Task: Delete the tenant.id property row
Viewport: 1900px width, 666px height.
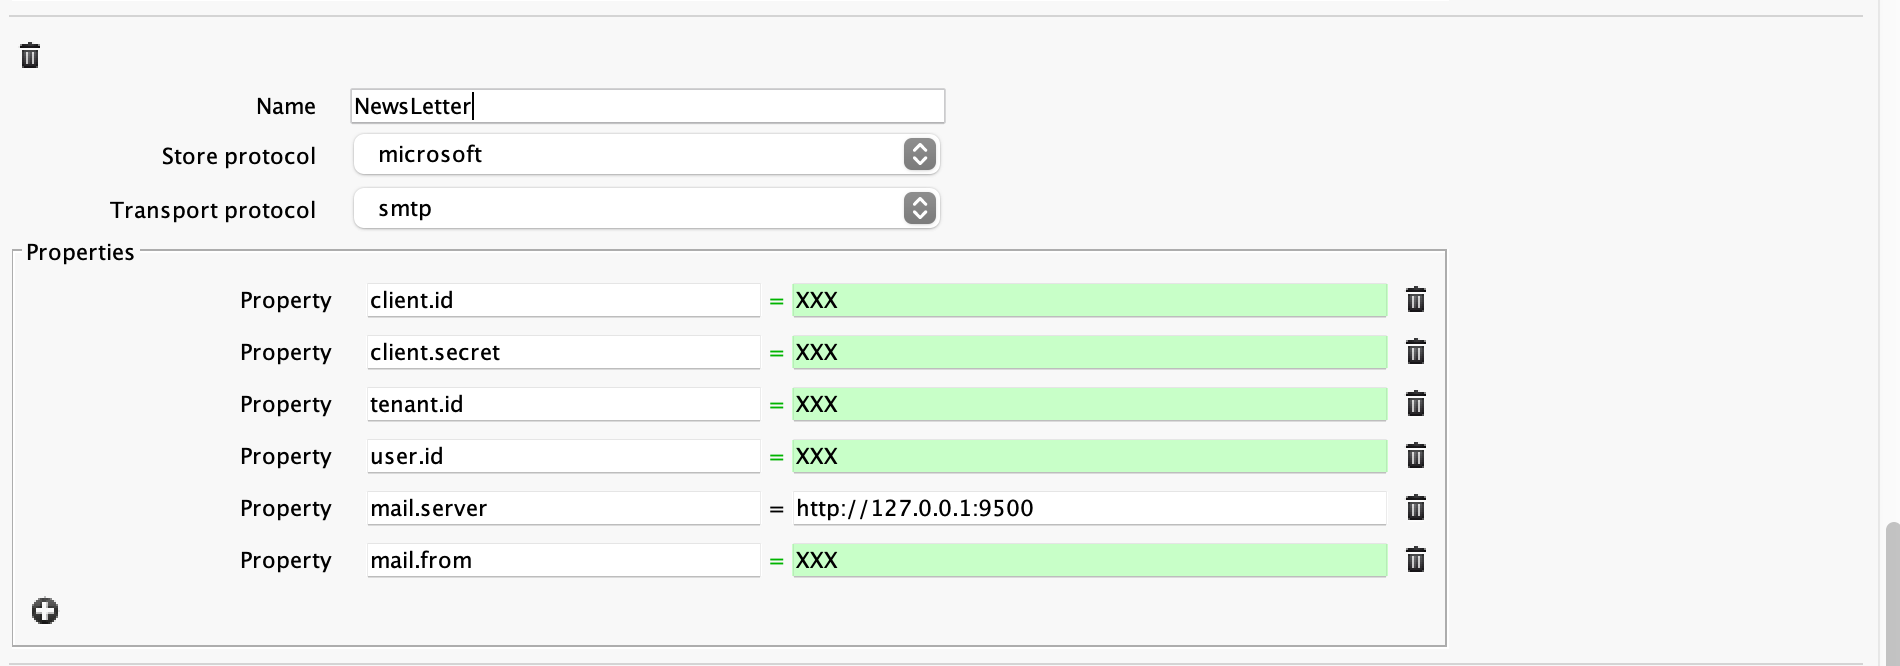Action: (1416, 404)
